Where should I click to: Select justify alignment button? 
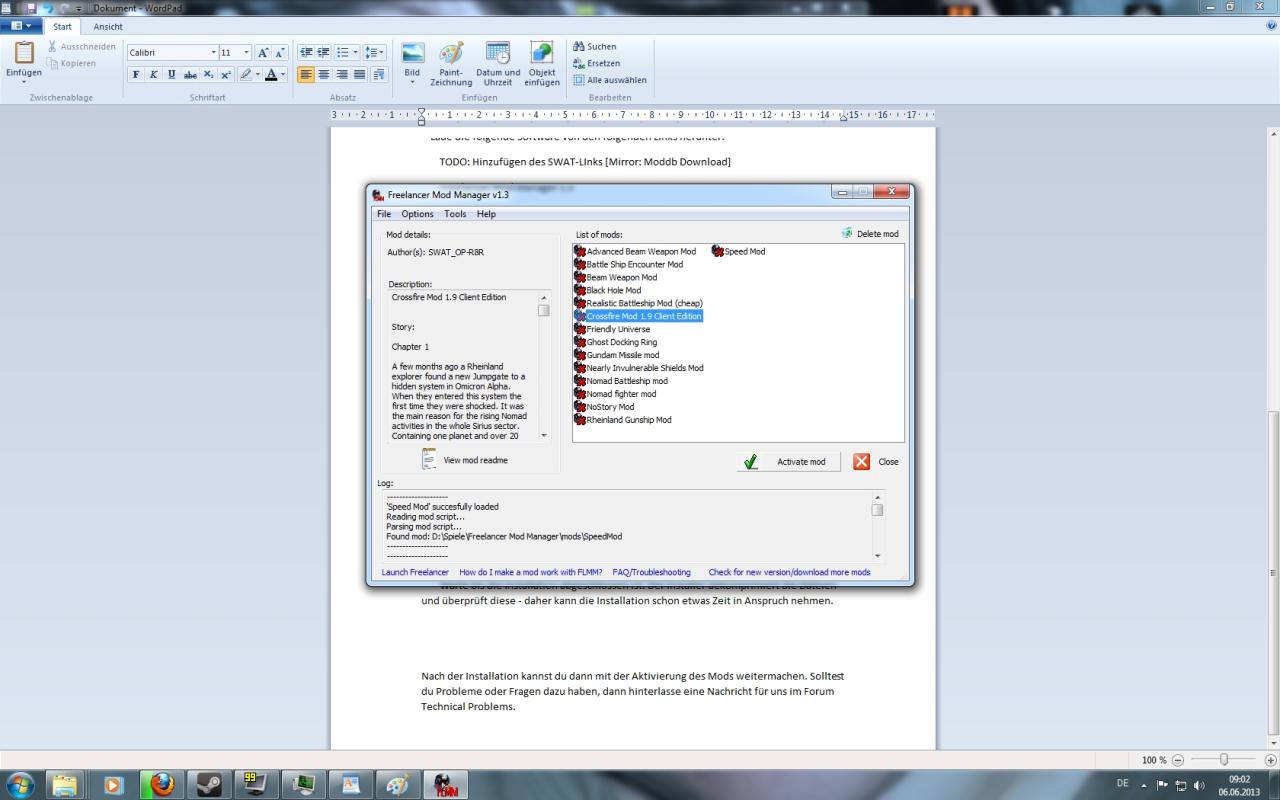pos(360,74)
